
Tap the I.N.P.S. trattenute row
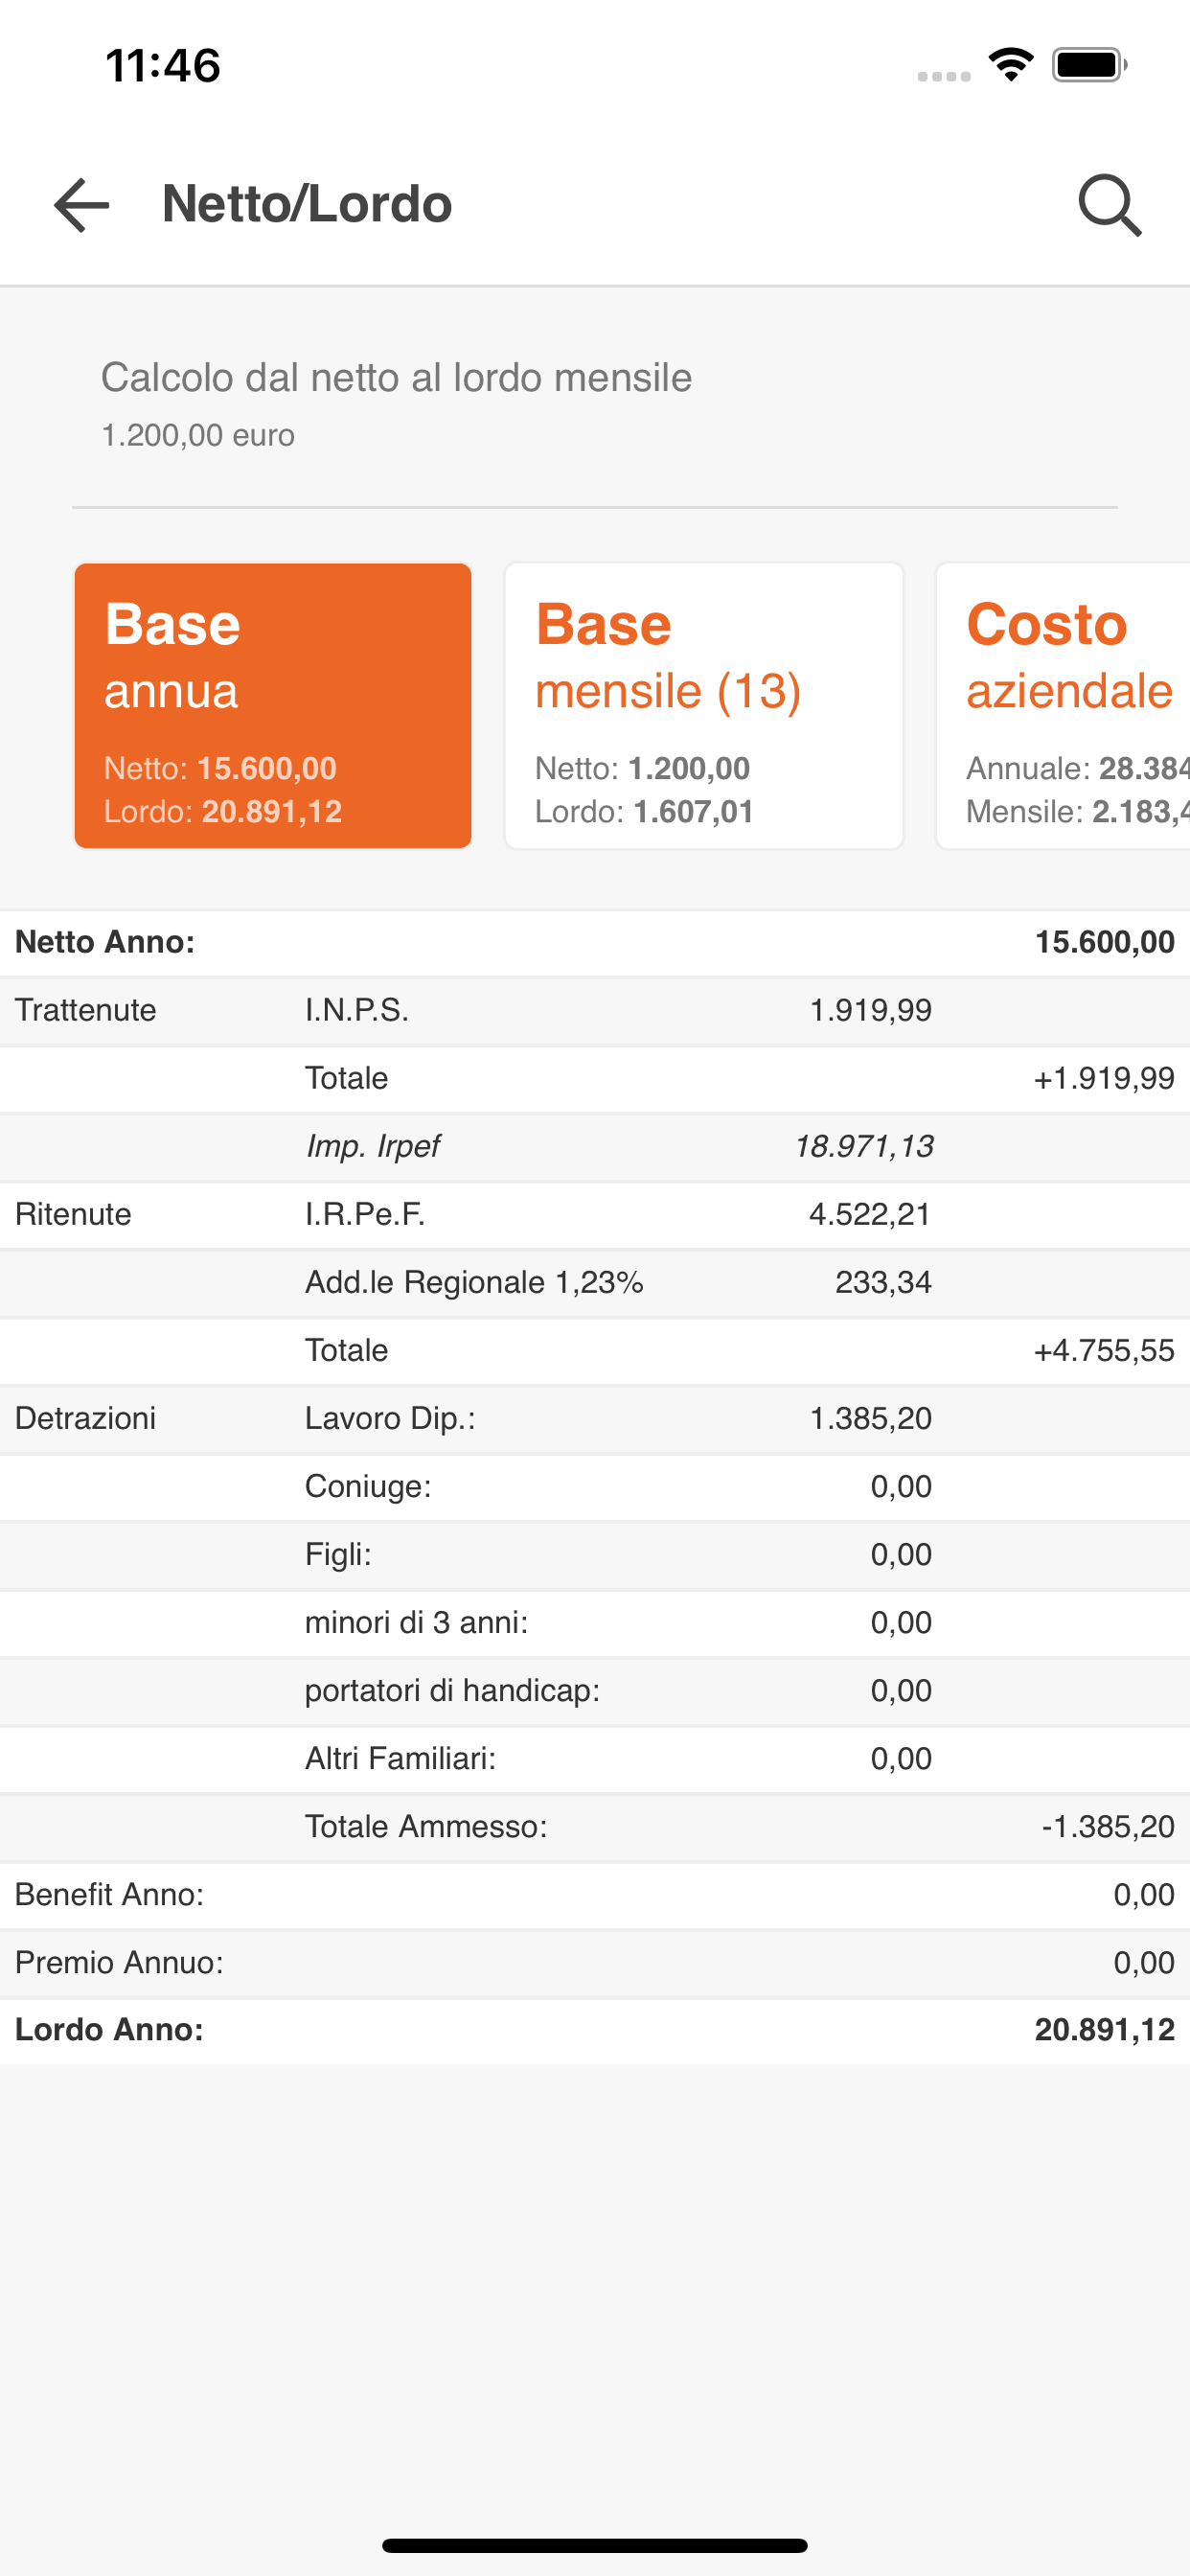595,1010
